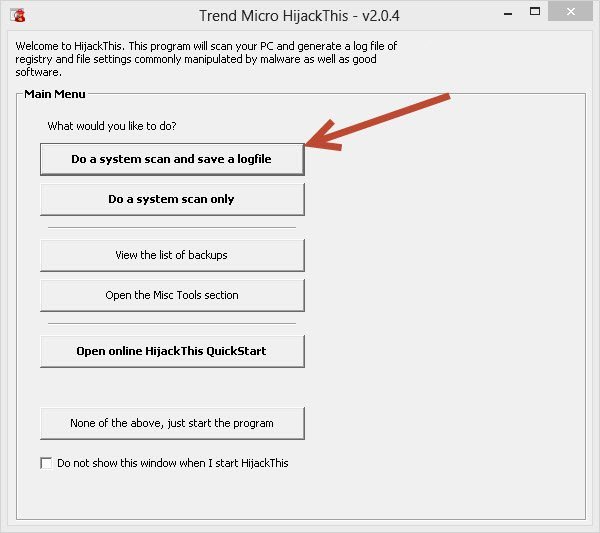Start a system scan and save a logfile
The image size is (600, 533).
point(172,159)
